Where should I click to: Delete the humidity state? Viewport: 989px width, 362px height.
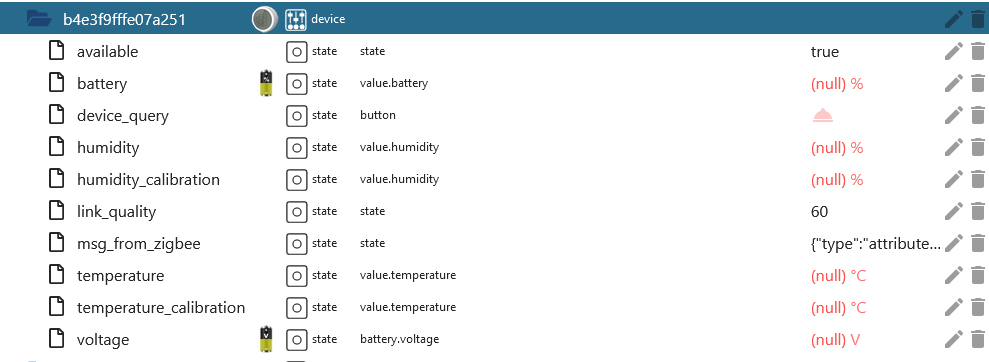[977, 148]
